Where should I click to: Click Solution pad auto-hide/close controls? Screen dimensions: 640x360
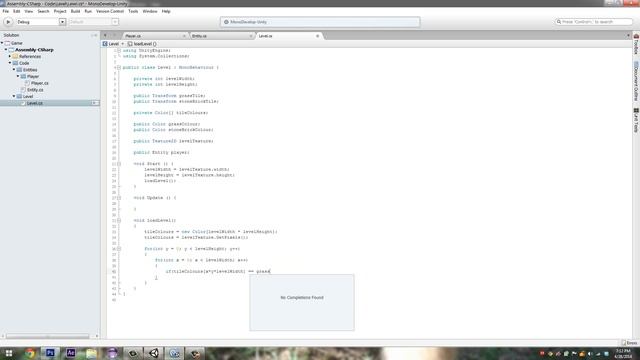point(94,36)
